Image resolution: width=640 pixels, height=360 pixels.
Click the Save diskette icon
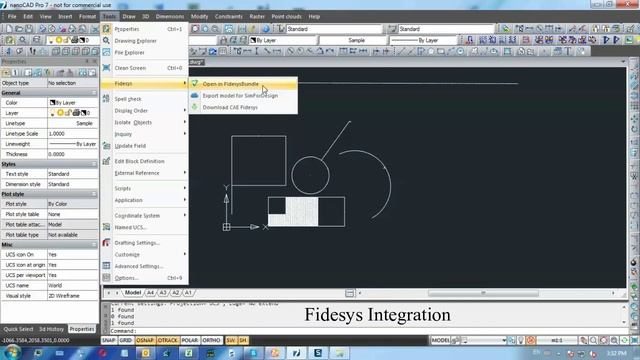click(x=29, y=29)
